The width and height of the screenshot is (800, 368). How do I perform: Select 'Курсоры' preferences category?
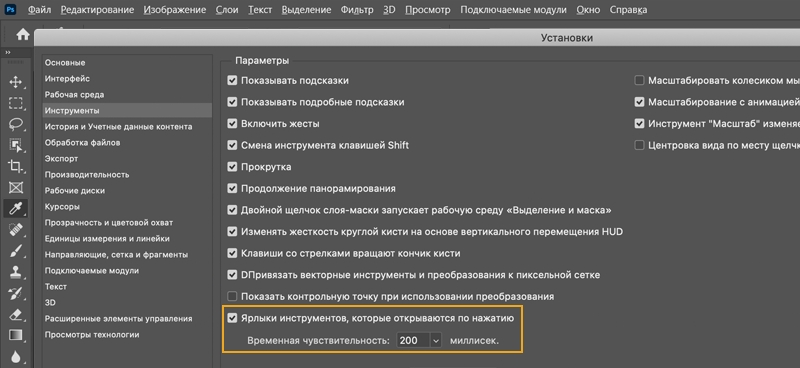(127, 206)
